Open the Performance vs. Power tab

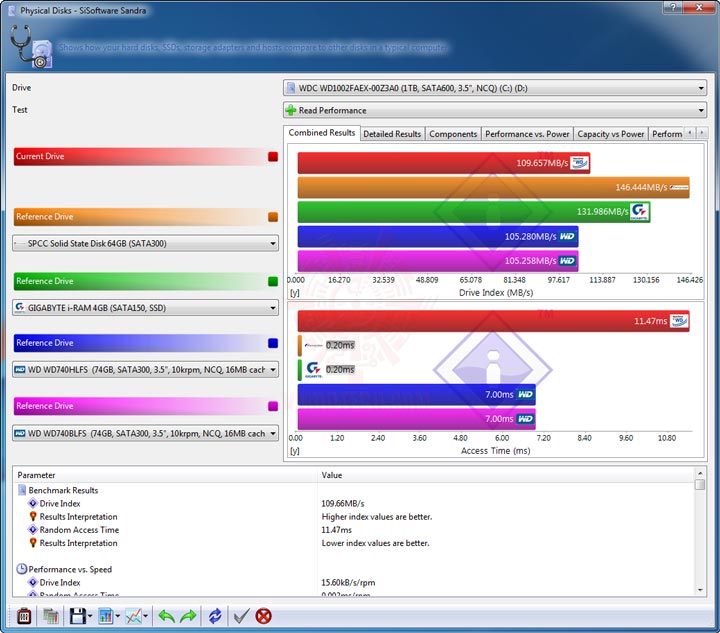527,134
